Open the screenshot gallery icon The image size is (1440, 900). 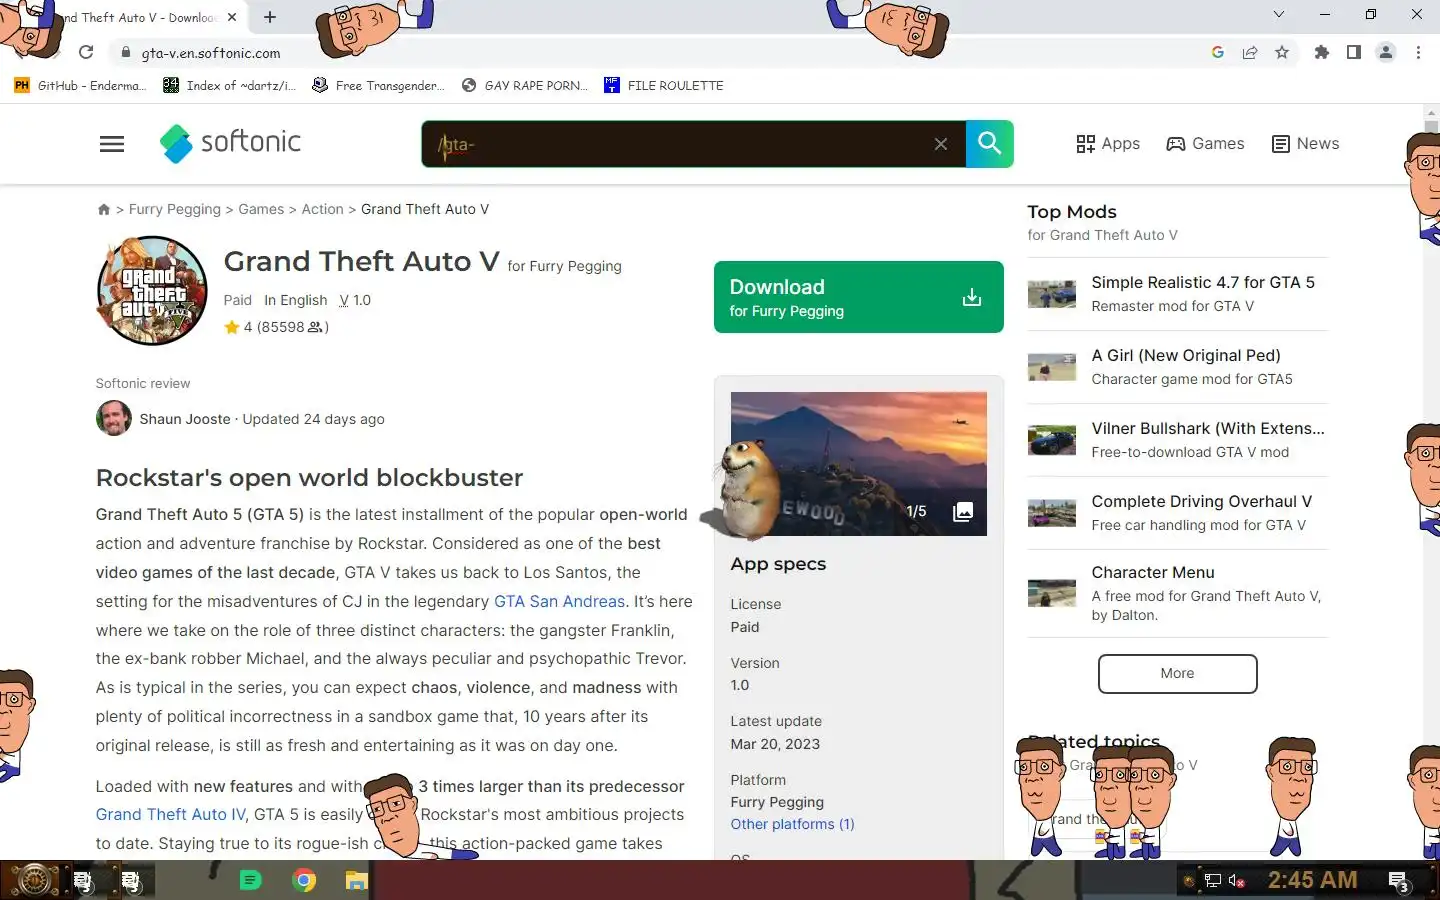pos(963,511)
